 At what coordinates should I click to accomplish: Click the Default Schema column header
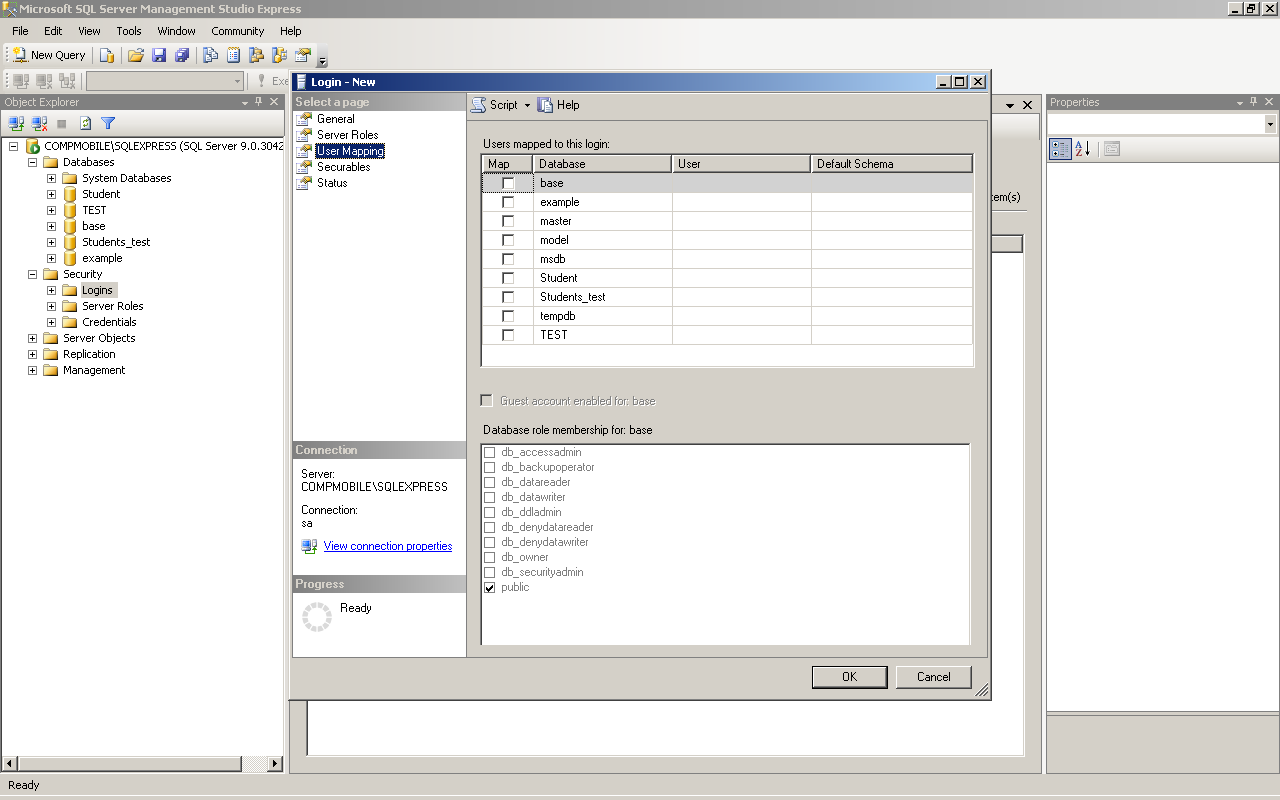(891, 164)
